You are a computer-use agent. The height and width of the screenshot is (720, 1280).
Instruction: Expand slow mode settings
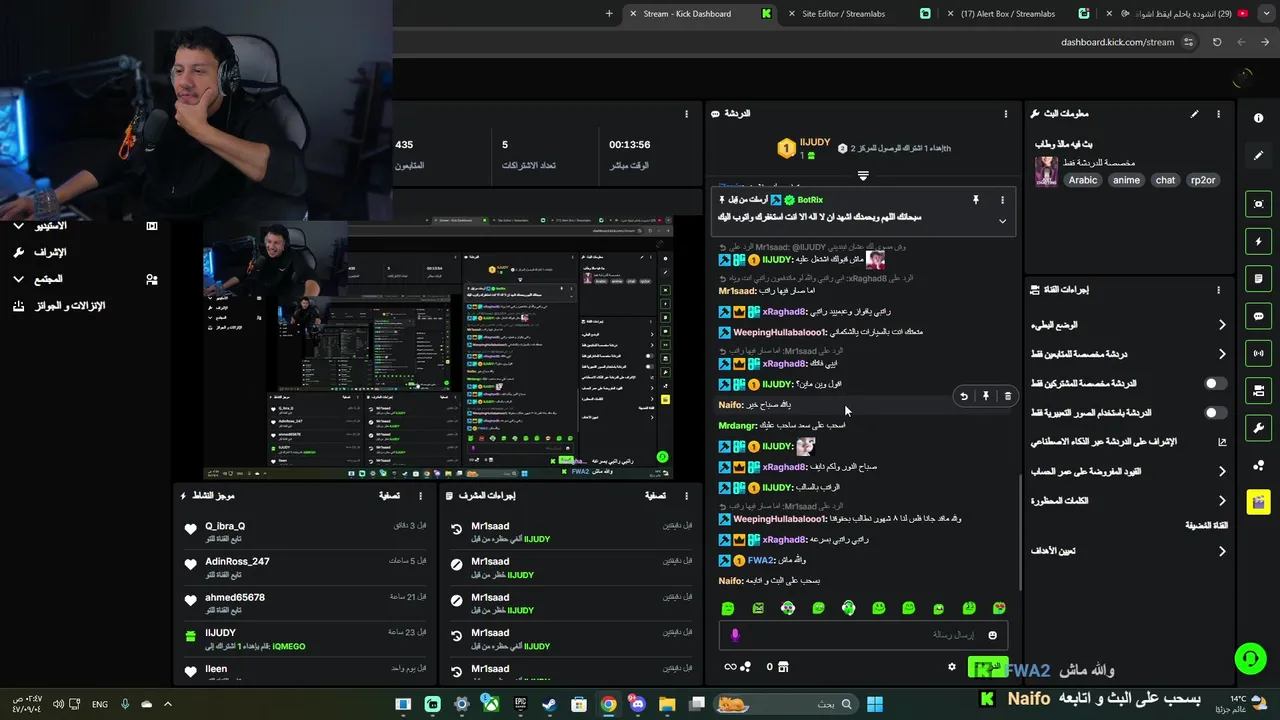1221,325
